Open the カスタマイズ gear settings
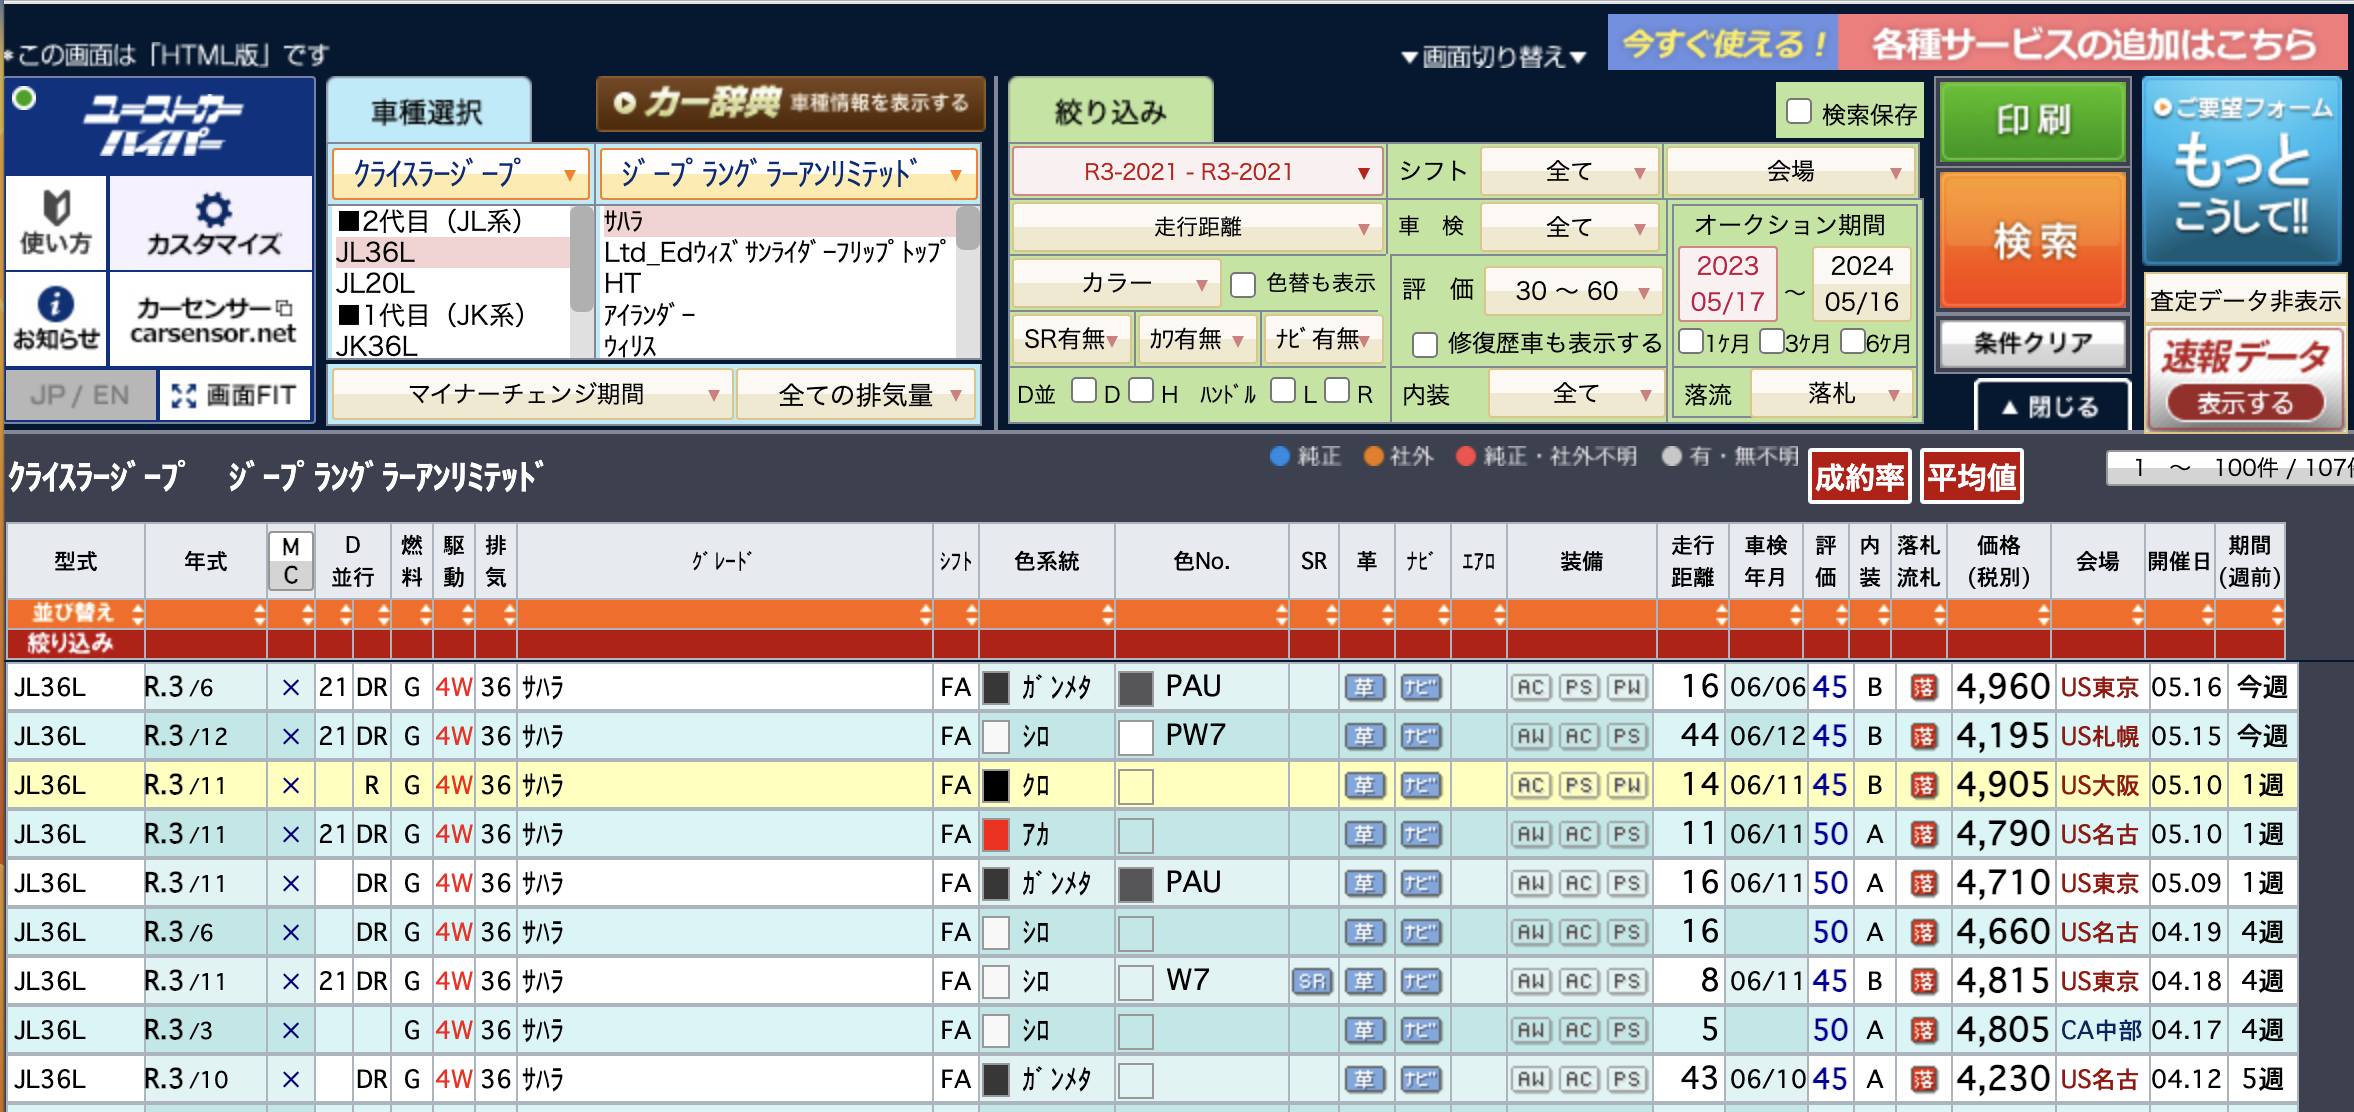 212,222
